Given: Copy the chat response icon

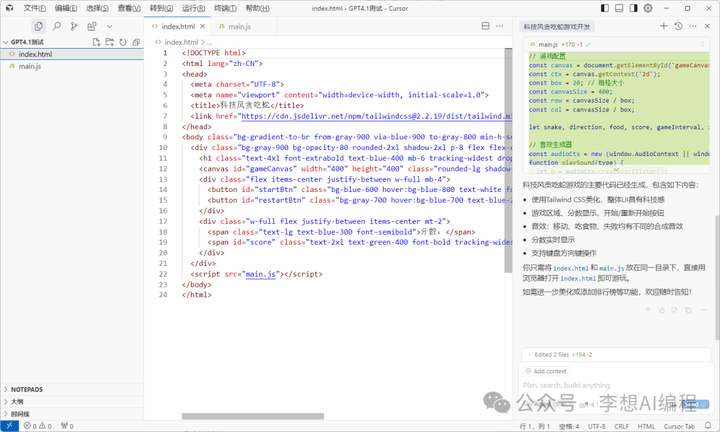Looking at the screenshot, I should pos(688,310).
